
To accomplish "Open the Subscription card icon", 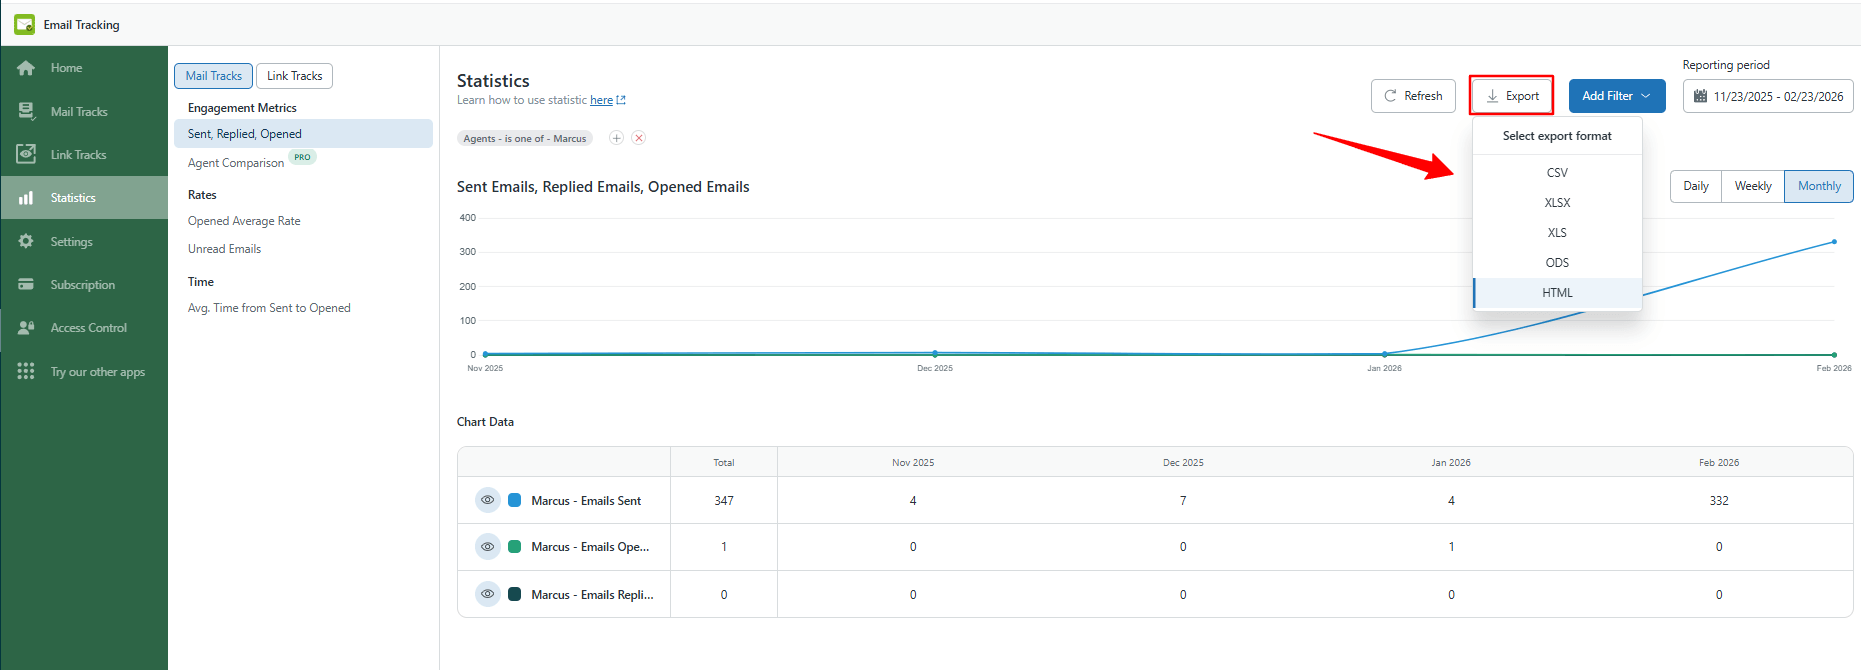I will pos(26,285).
